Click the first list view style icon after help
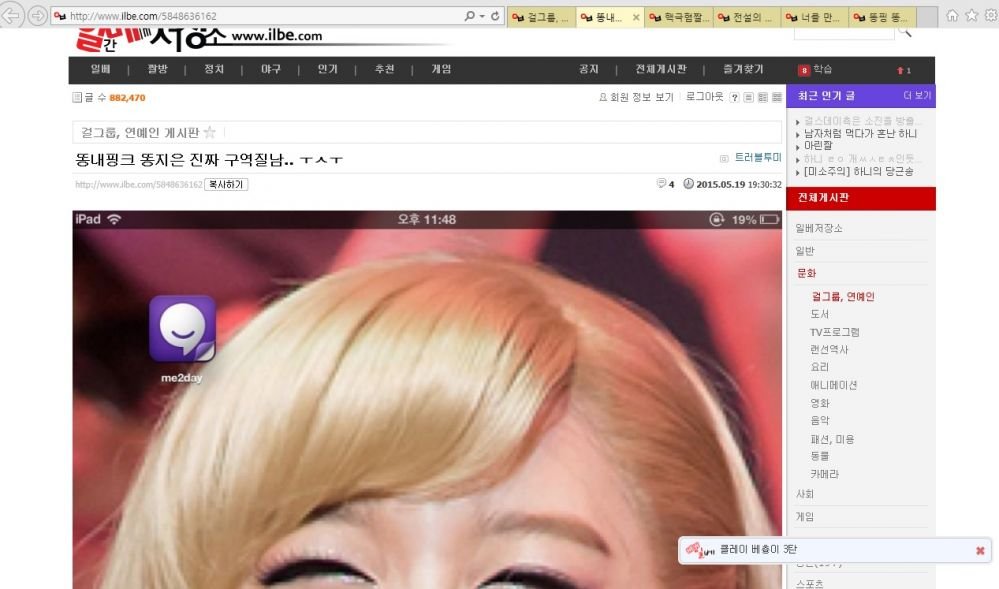The width and height of the screenshot is (999, 589). click(x=749, y=98)
